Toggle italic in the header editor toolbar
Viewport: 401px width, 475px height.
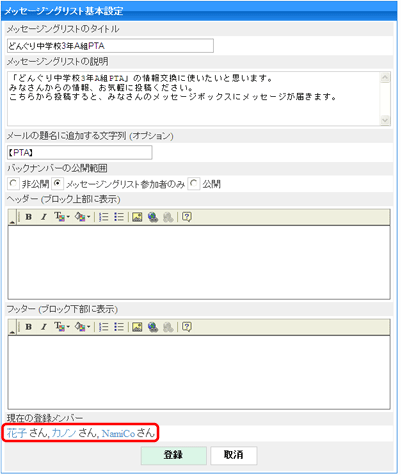pos(43,217)
